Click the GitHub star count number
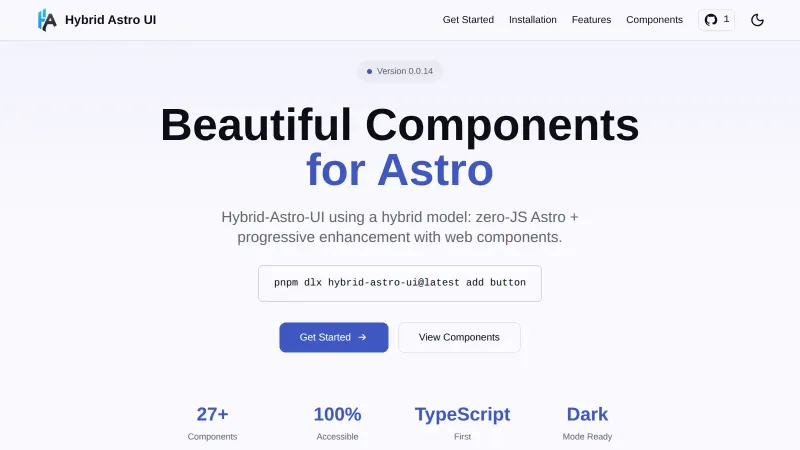This screenshot has height=450, width=800. (x=726, y=20)
